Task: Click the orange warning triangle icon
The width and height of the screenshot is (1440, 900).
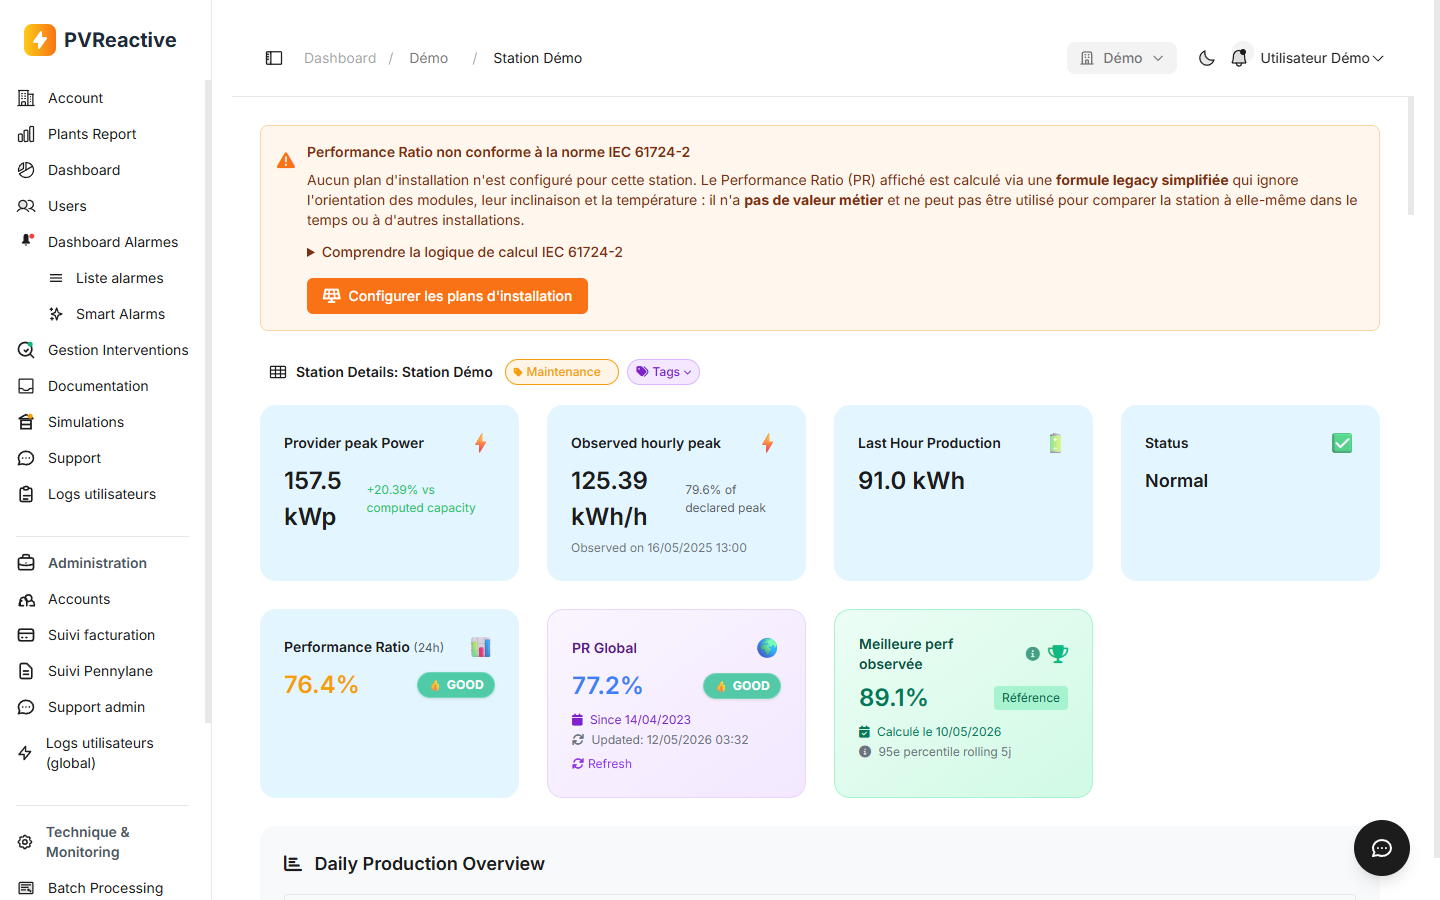Action: point(286,160)
